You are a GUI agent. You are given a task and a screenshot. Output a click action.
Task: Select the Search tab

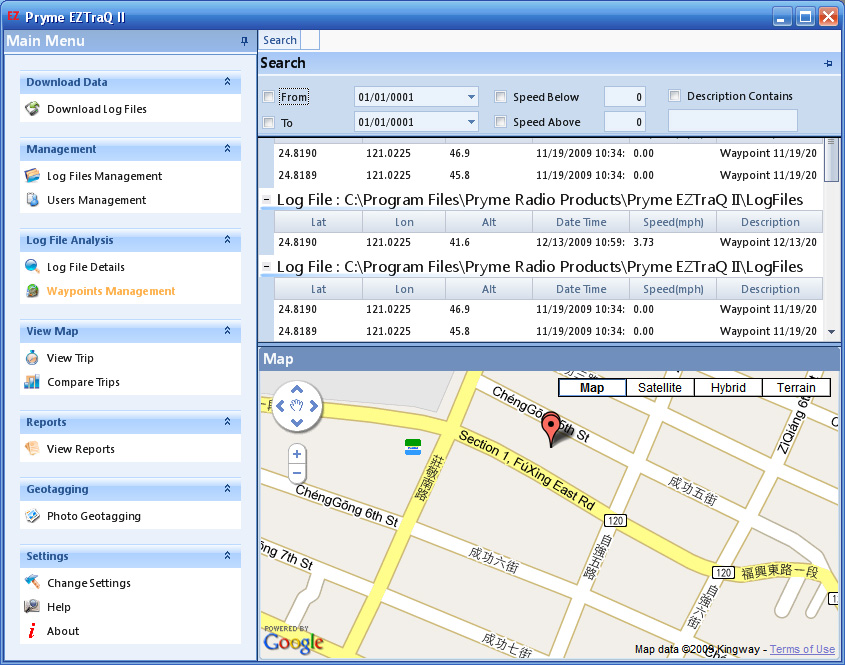280,40
